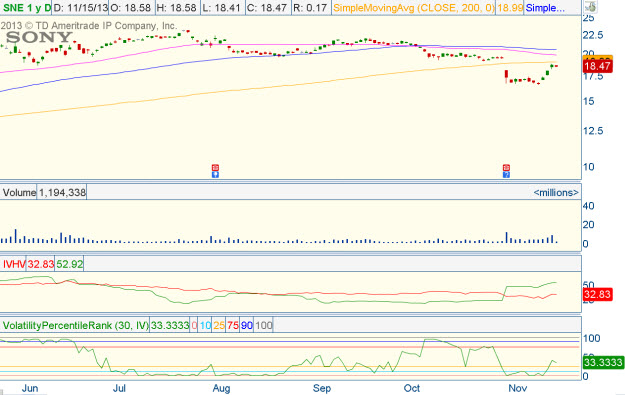Click the IVHV study label
Viewport: 625px width, 395px height.
(14, 264)
